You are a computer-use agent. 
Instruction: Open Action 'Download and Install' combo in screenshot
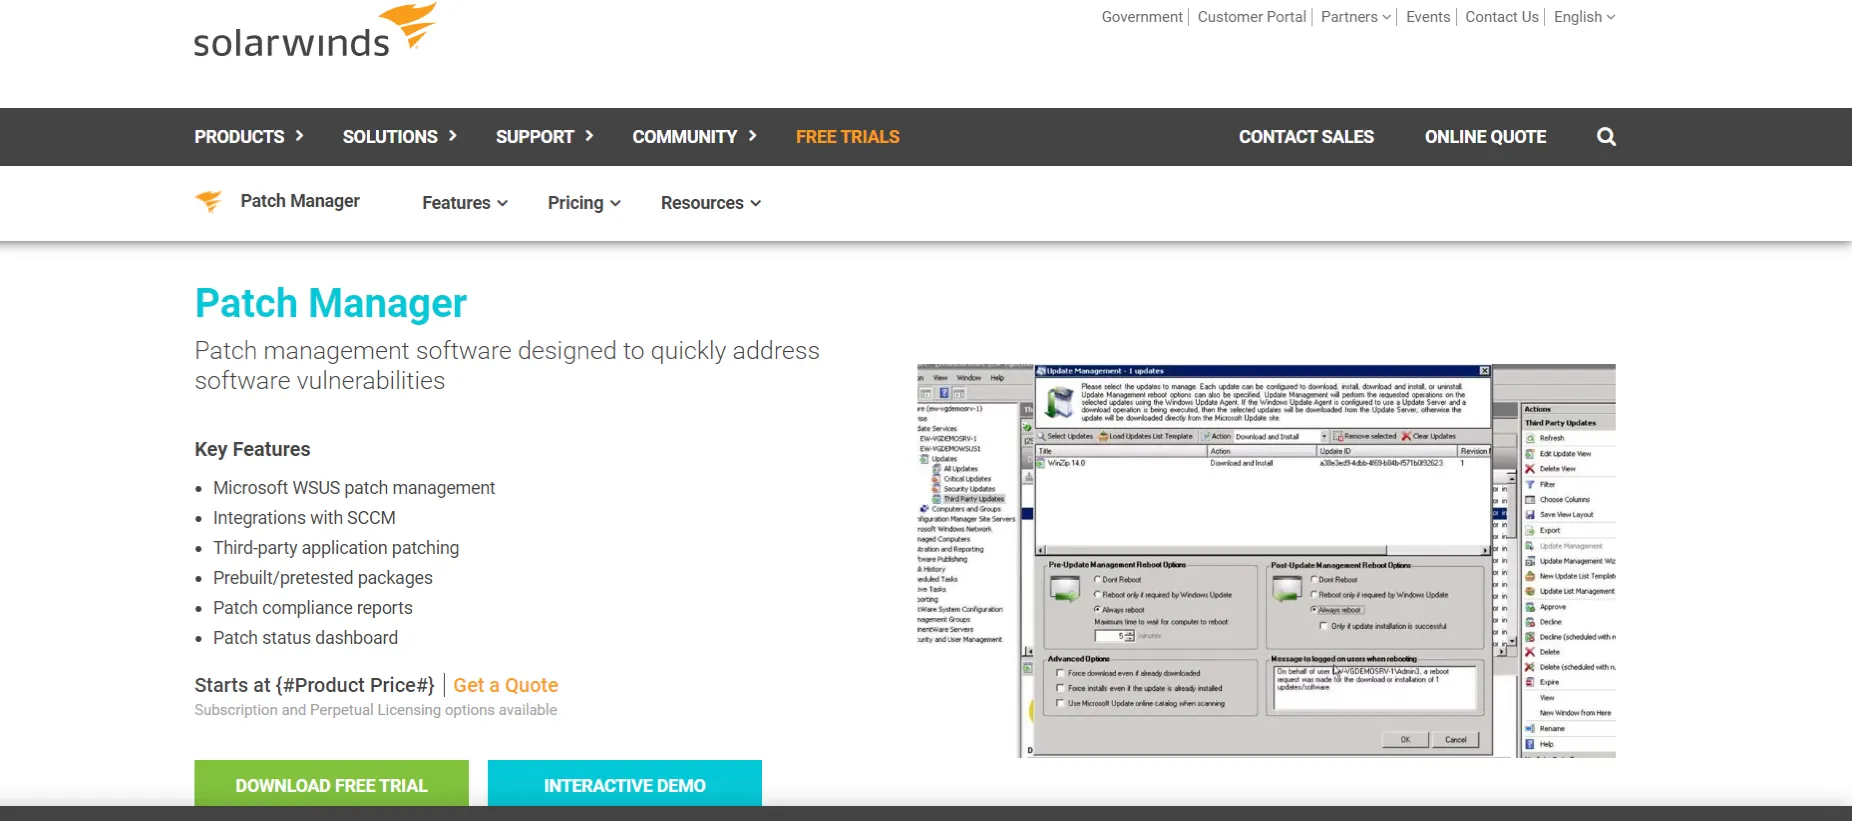click(1281, 436)
